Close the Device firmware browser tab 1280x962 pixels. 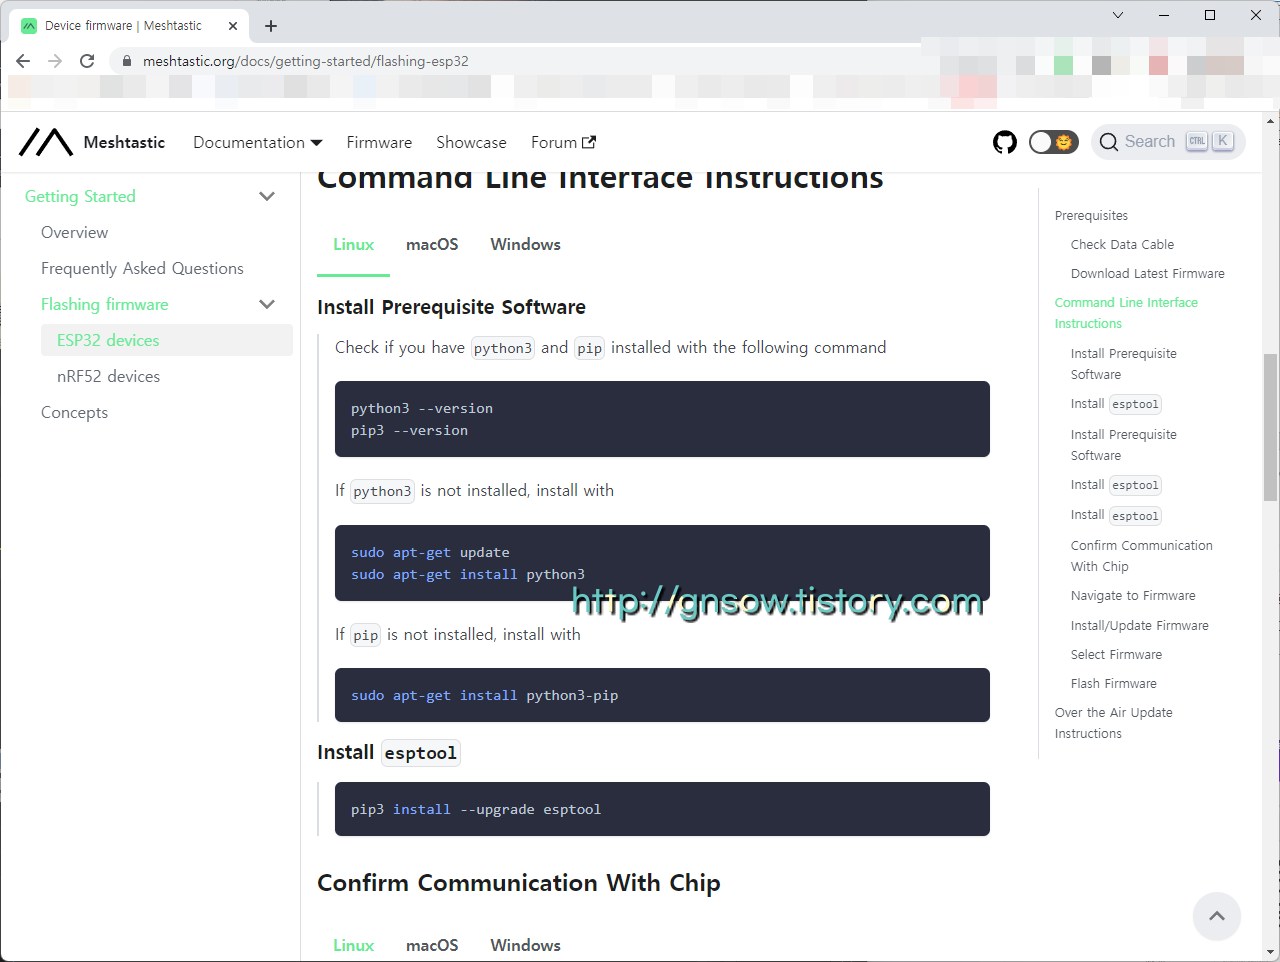233,26
